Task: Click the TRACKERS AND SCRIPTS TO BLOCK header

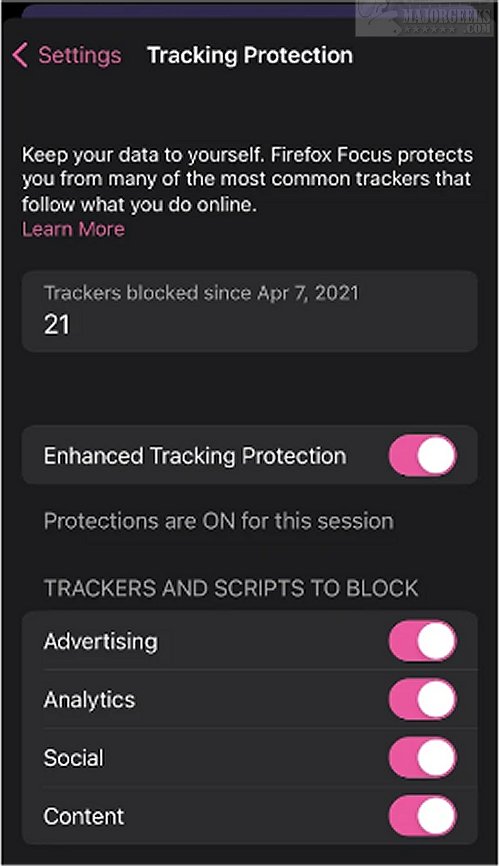Action: (x=231, y=588)
